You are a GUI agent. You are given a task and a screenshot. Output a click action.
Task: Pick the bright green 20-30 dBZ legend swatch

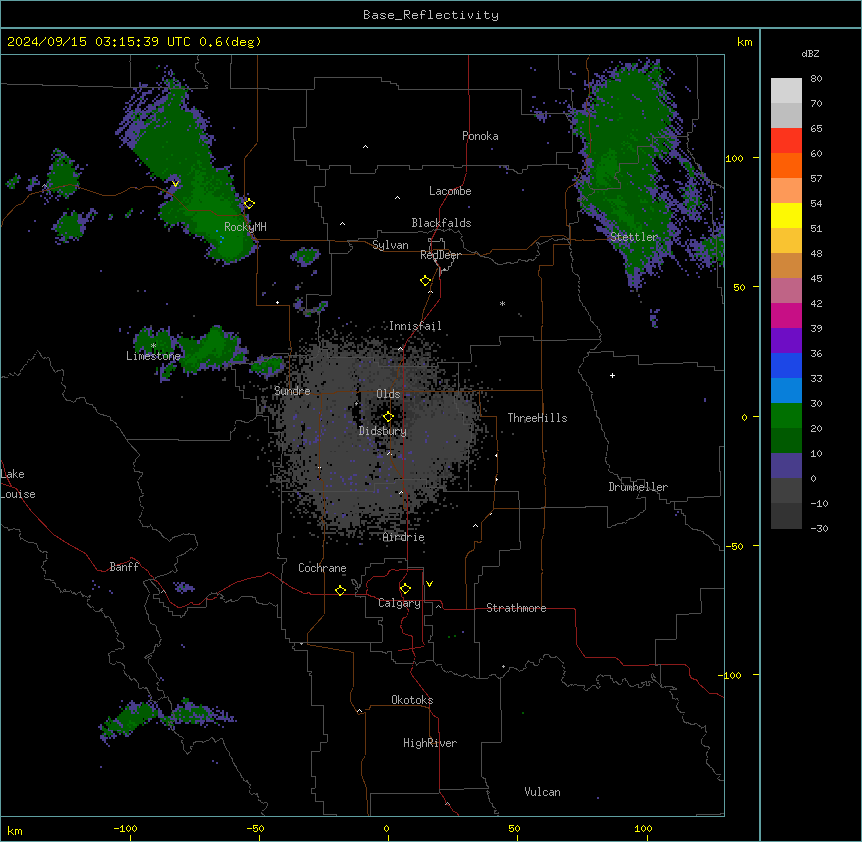point(786,416)
